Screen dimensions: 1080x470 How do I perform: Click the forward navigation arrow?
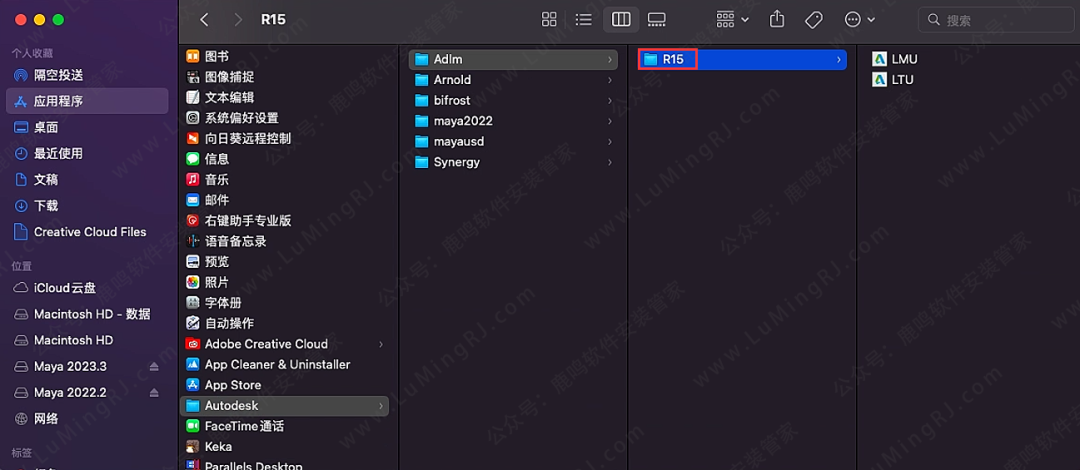pyautogui.click(x=237, y=20)
